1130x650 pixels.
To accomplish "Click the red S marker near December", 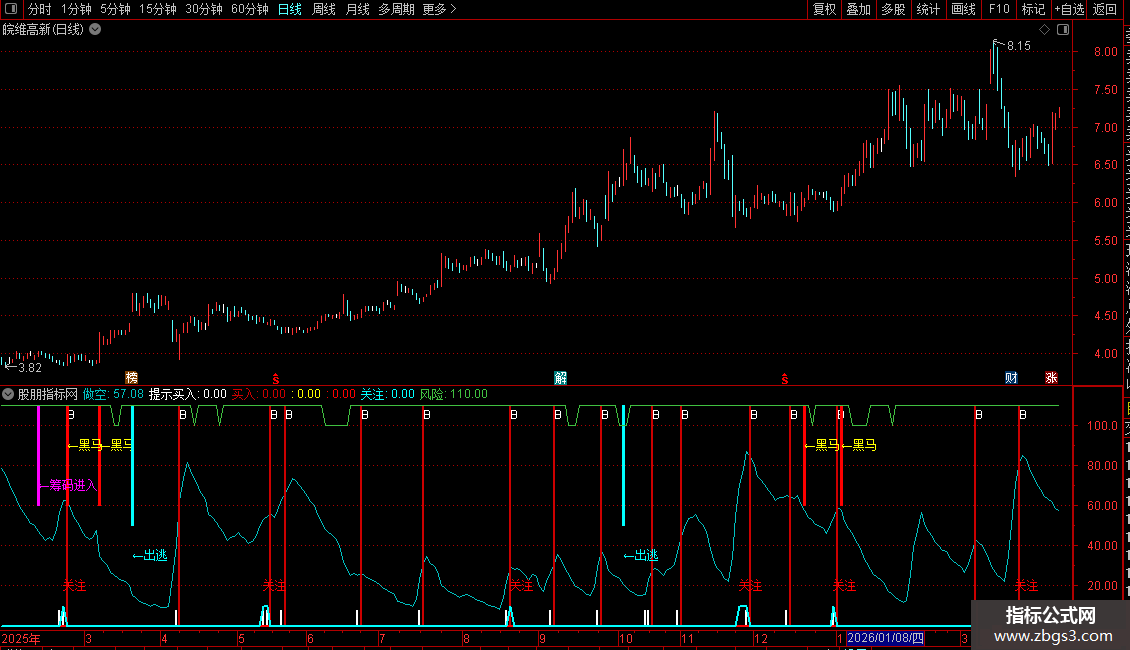I will 785,379.
